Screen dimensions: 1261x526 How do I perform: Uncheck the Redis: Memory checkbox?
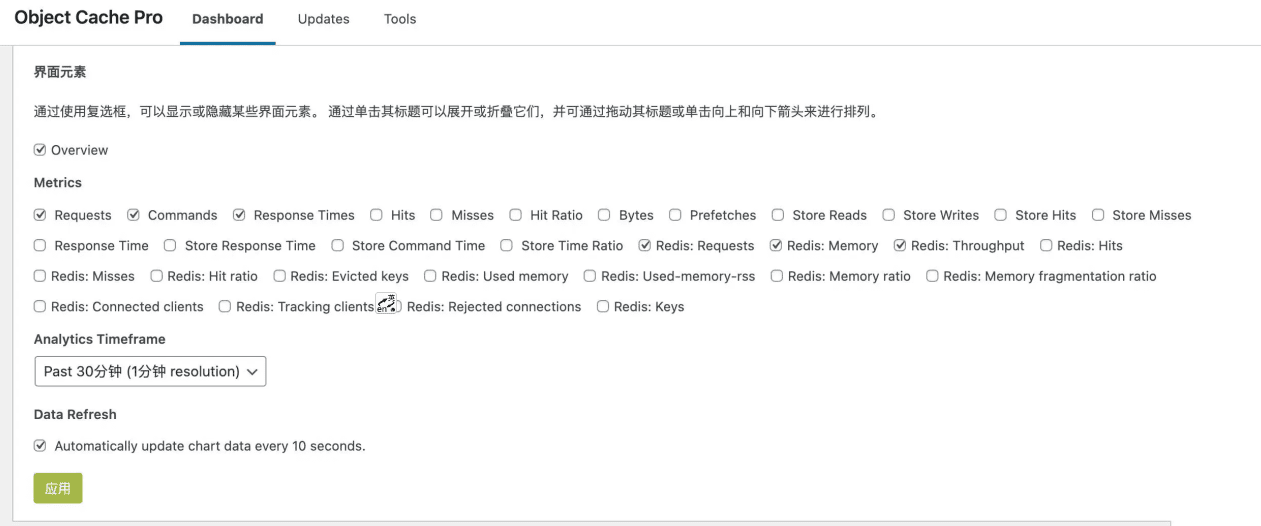[776, 245]
